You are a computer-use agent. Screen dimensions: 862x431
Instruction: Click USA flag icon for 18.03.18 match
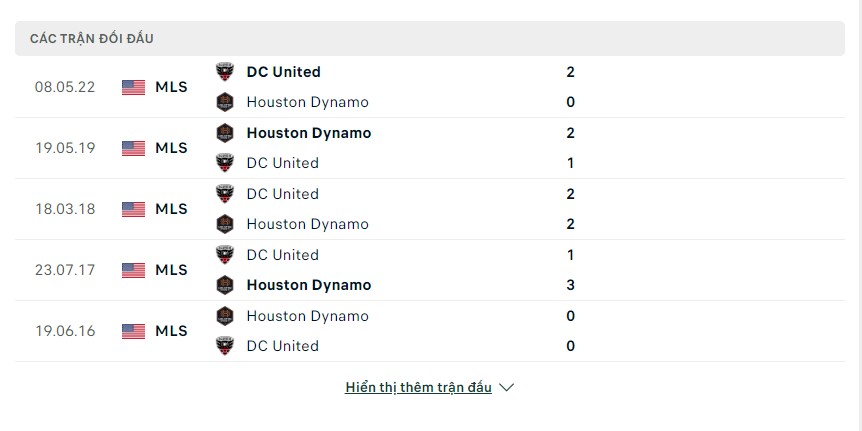click(x=134, y=209)
